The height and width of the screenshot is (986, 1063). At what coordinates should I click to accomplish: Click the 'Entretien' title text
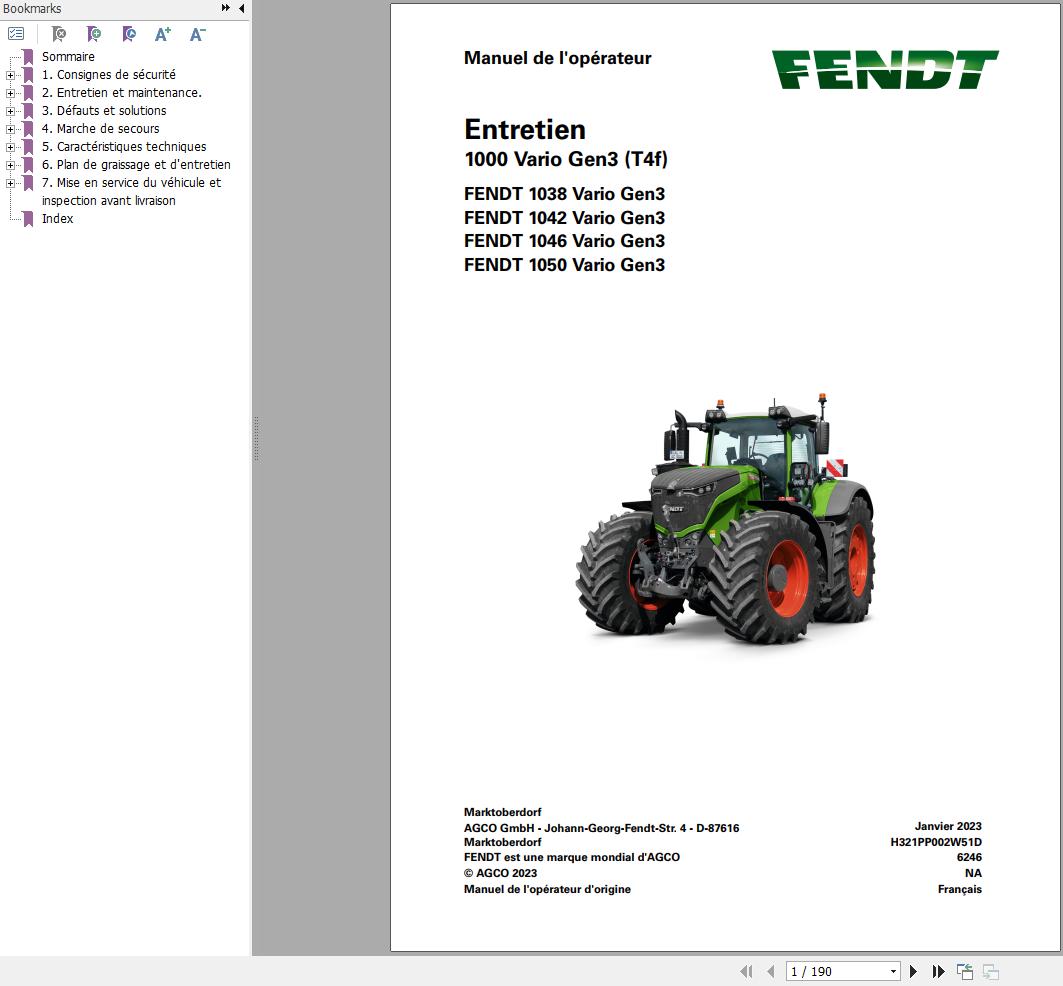[x=525, y=129]
